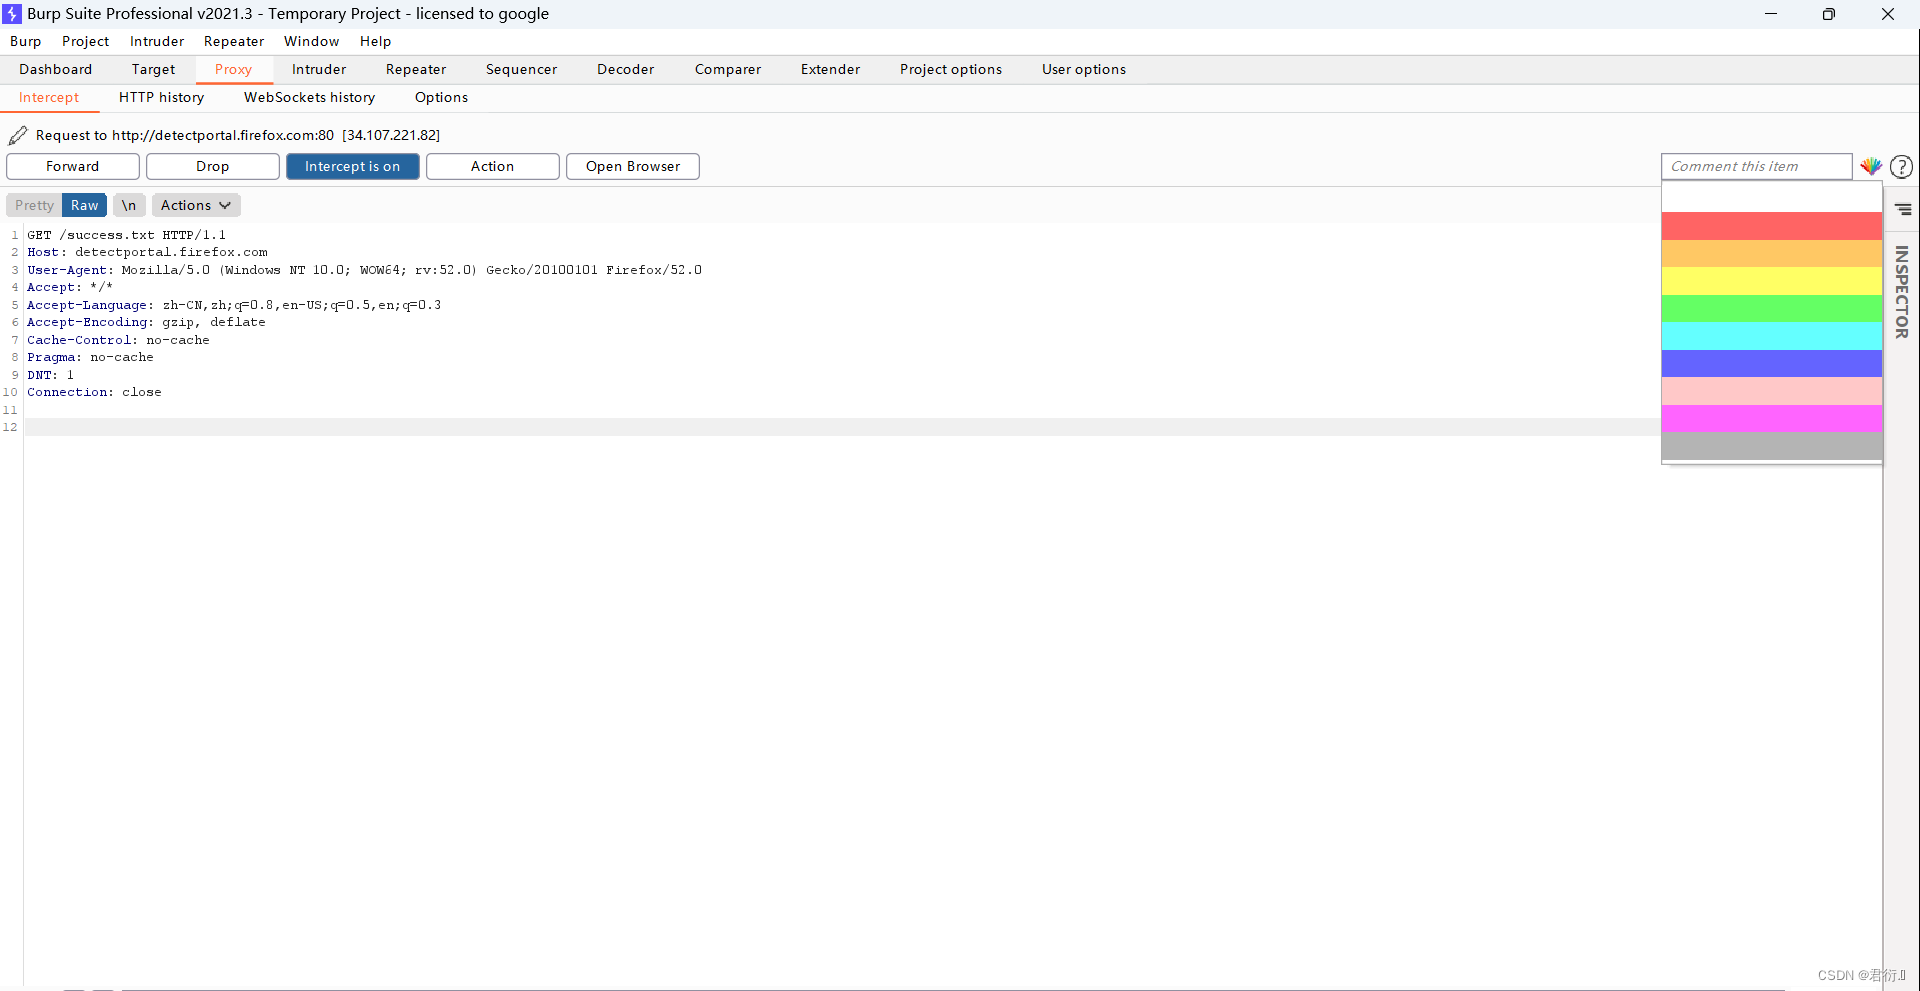
Task: Open the Comparer tab
Action: coord(728,69)
